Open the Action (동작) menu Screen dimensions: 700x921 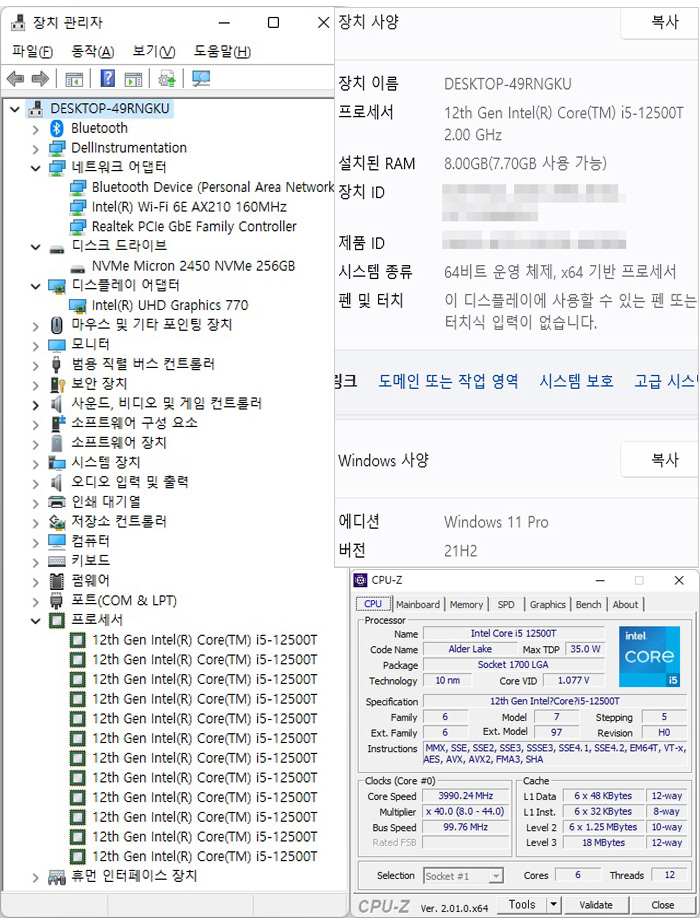[93, 52]
